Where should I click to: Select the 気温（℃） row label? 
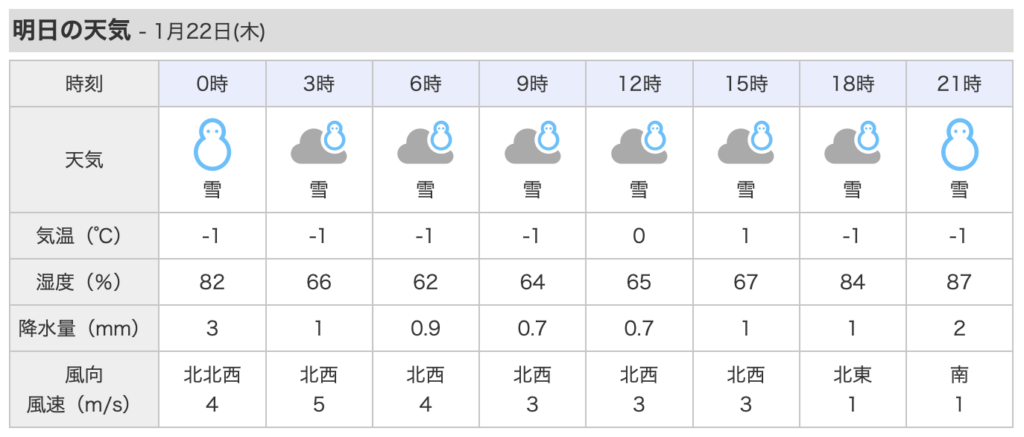pyautogui.click(x=84, y=237)
